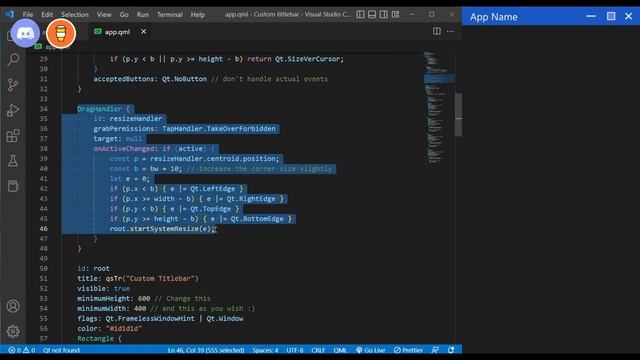The image size is (640, 360).
Task: Open the Edit menu
Action: (47, 14)
